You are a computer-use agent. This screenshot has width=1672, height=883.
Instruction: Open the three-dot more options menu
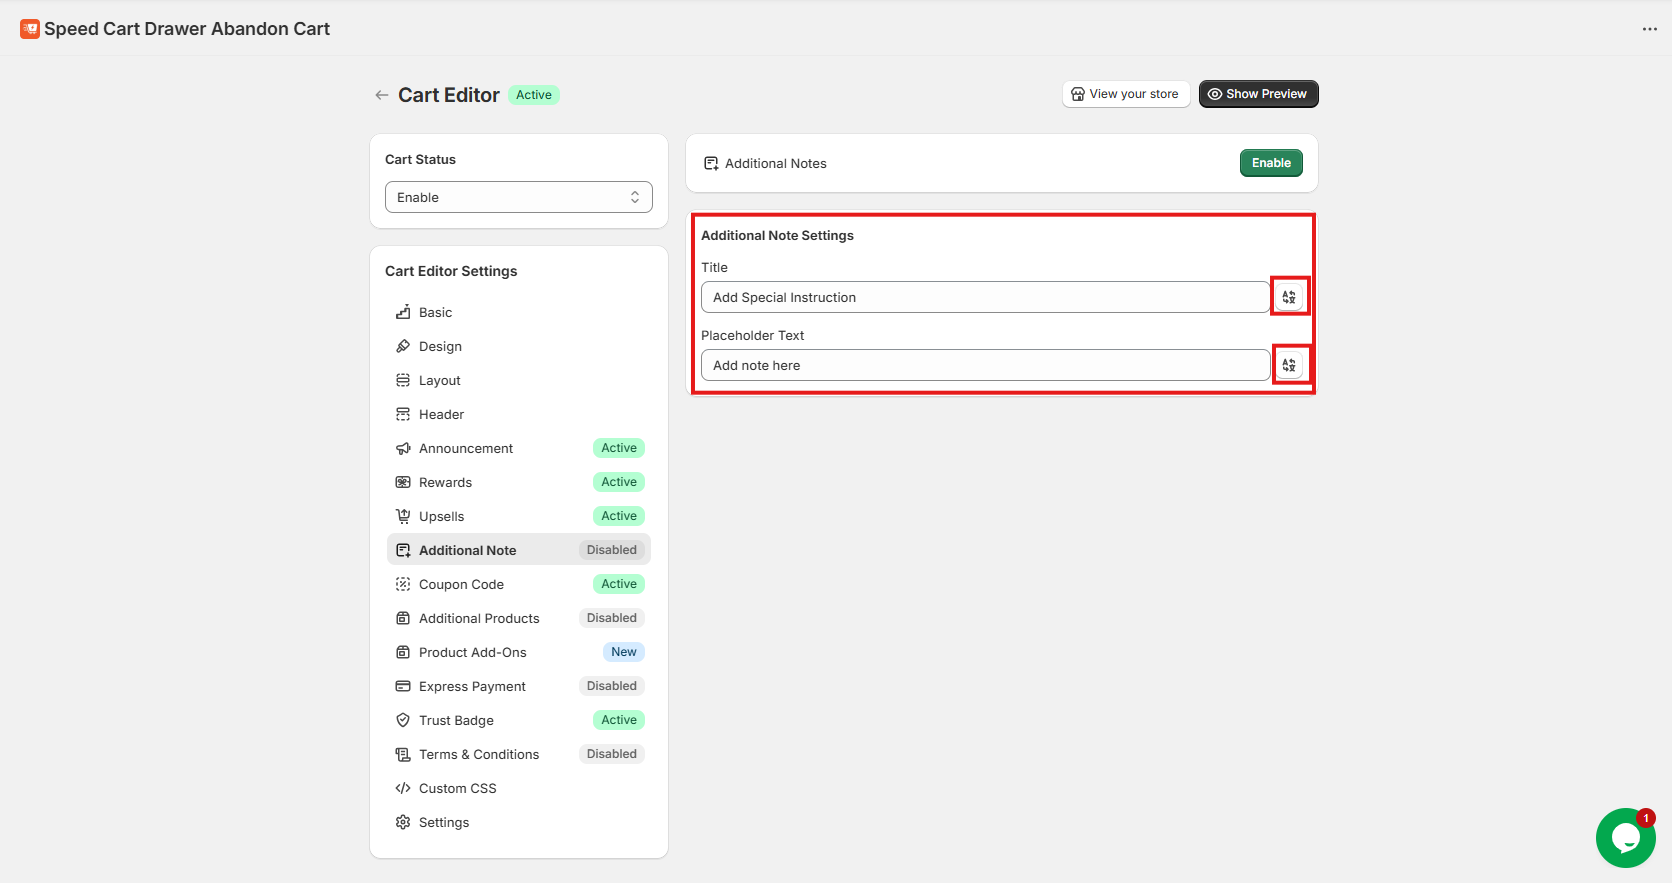pyautogui.click(x=1649, y=29)
